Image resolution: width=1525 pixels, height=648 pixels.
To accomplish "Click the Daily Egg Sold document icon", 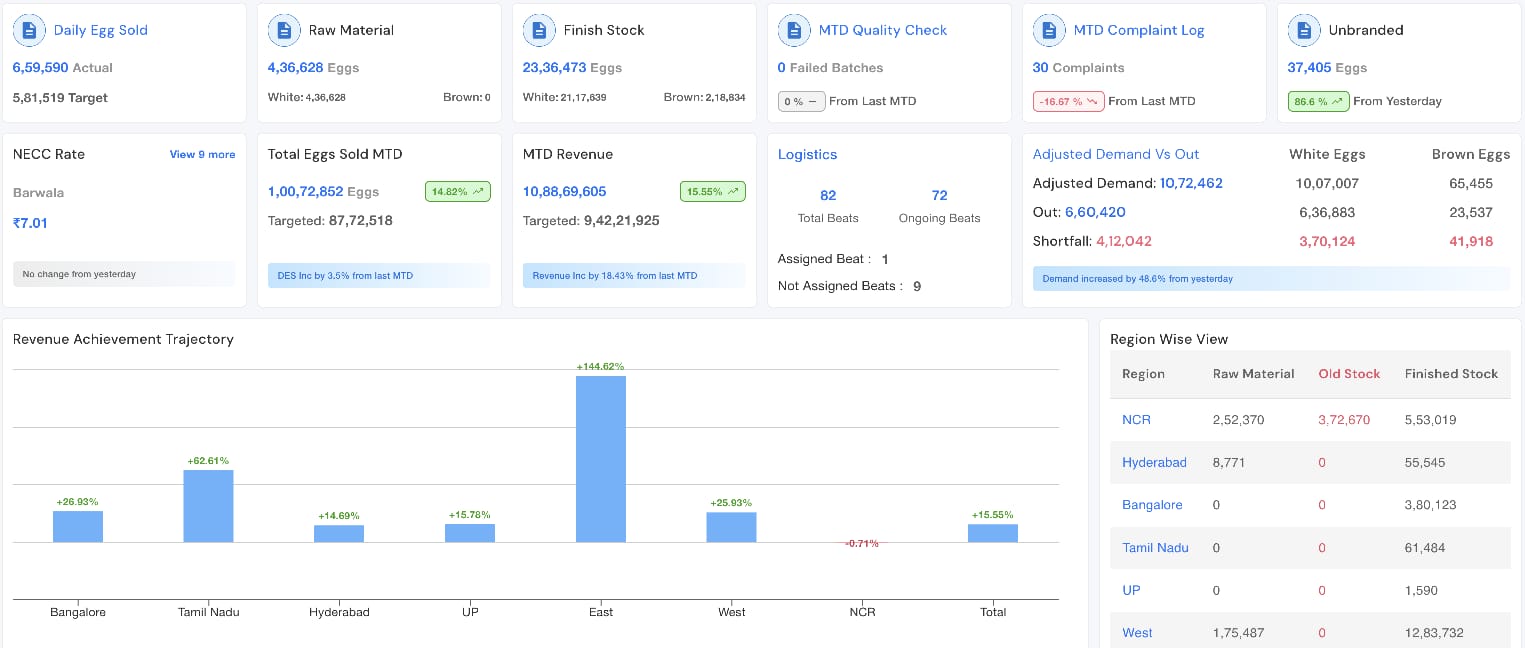I will (30, 30).
